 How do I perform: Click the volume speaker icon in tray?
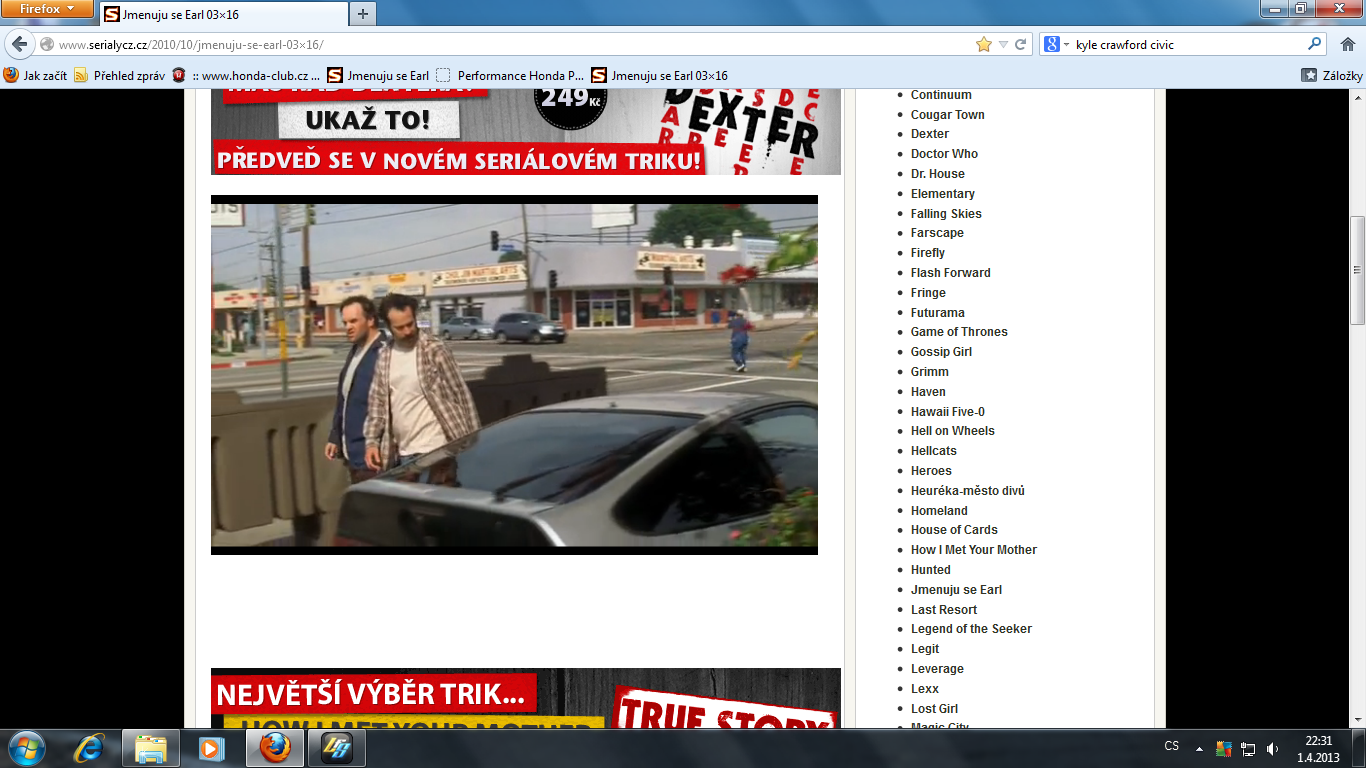tap(1272, 748)
